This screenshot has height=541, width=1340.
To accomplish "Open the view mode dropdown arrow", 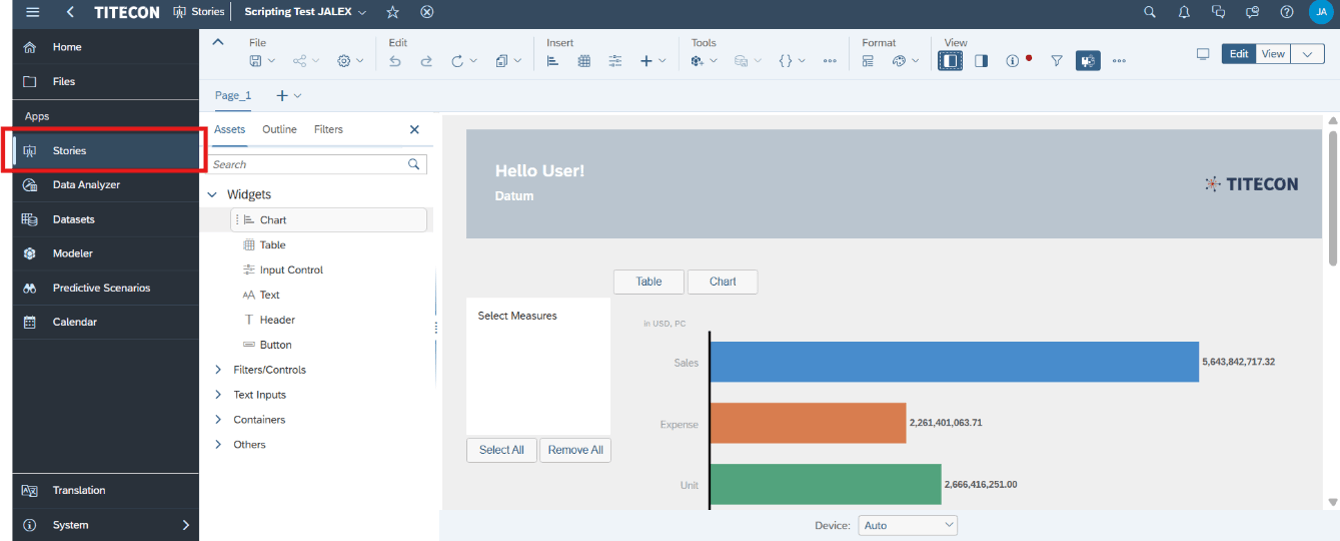I will click(x=1307, y=54).
